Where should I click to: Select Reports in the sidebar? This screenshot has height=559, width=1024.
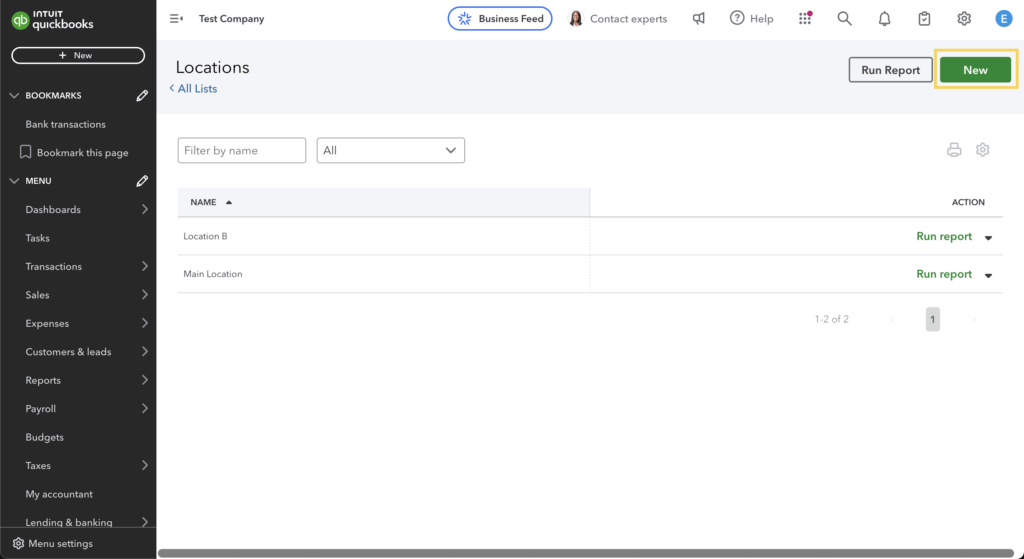click(43, 380)
